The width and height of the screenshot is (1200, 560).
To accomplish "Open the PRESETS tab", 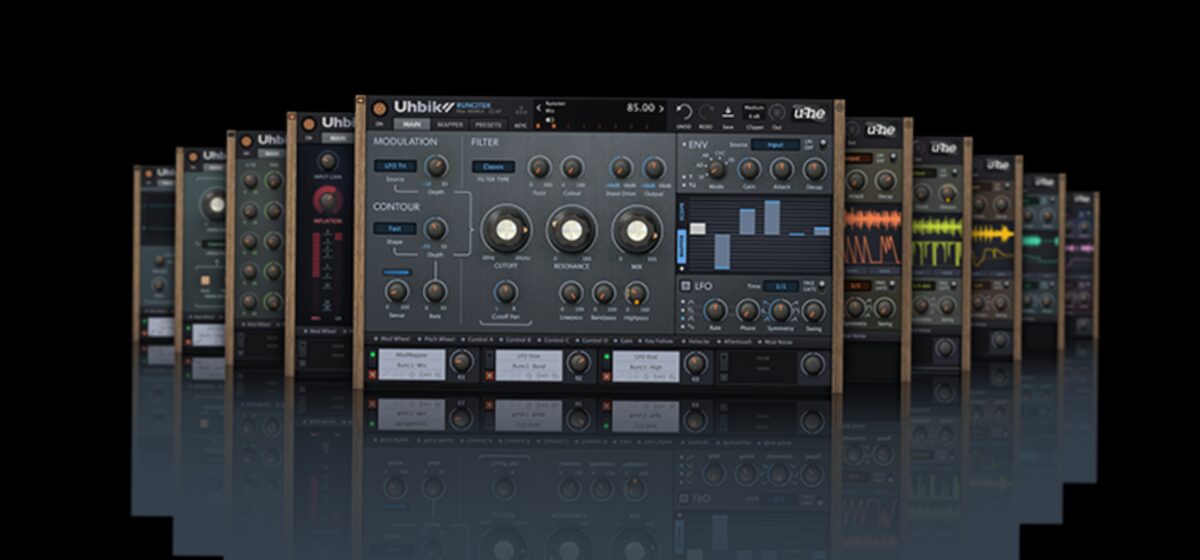I will click(488, 125).
